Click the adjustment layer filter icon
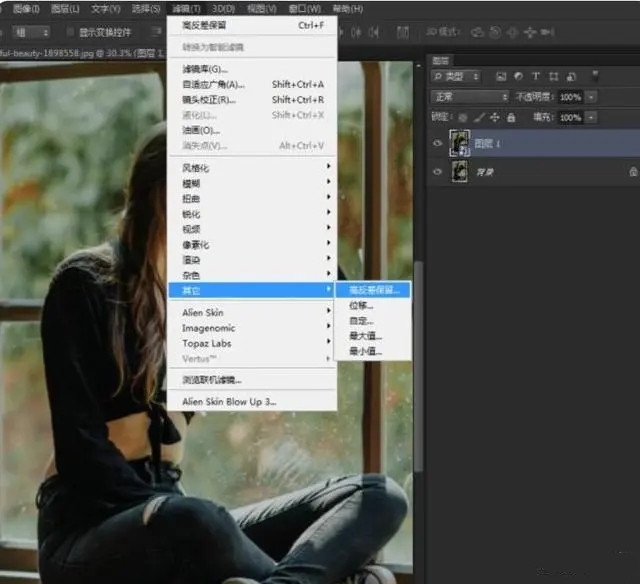 pyautogui.click(x=518, y=77)
